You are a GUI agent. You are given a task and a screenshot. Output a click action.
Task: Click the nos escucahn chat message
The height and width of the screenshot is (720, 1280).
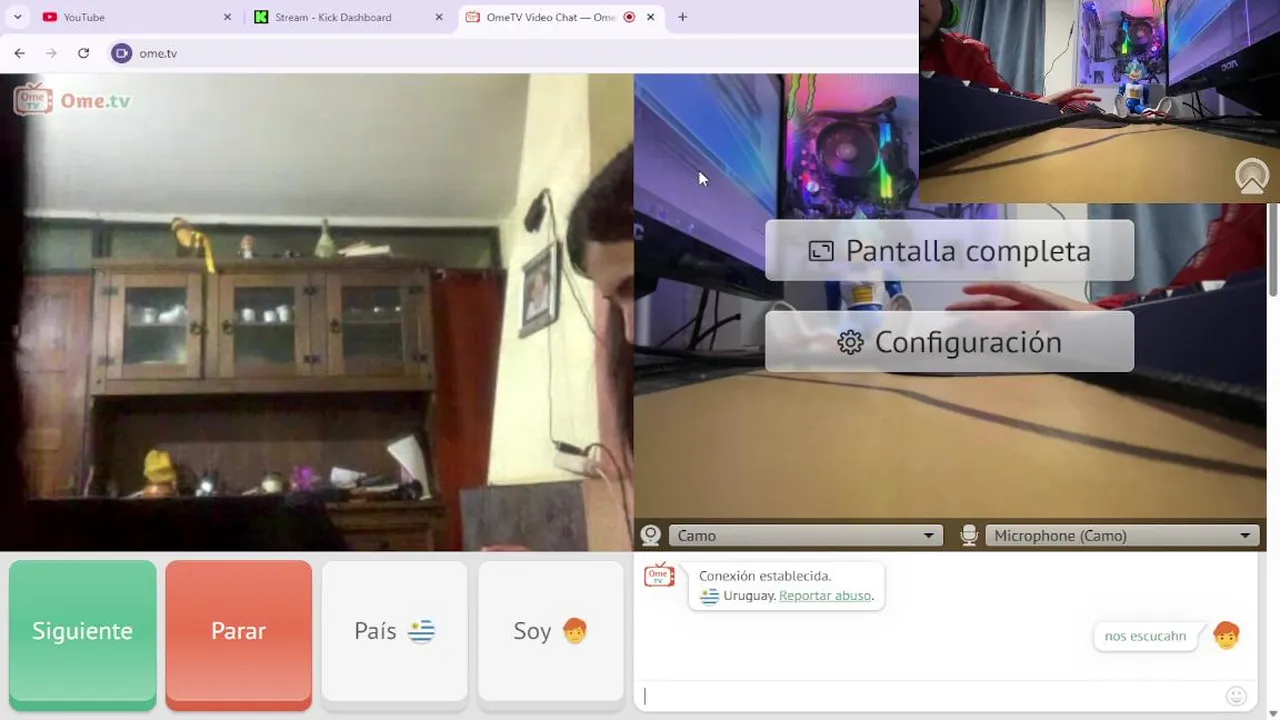point(1145,636)
